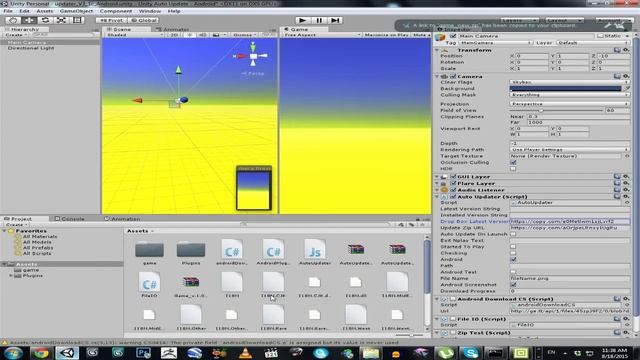Open Rendering Path dropdown
This screenshot has height=360, width=640.
coord(570,150)
